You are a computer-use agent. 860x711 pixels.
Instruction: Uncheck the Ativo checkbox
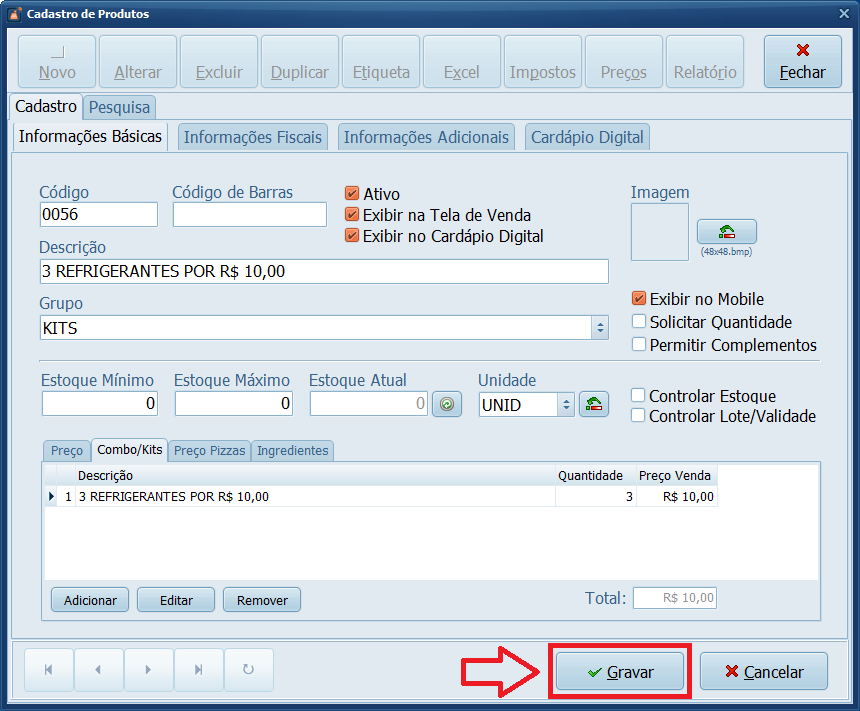point(352,194)
